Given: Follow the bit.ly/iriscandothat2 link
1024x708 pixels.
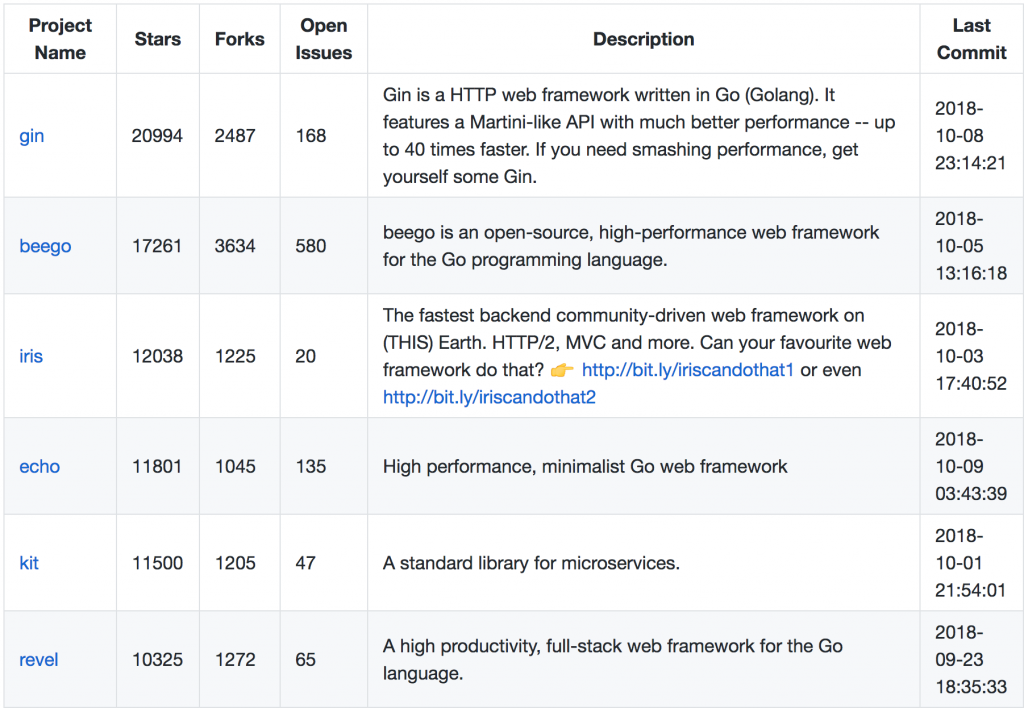Looking at the screenshot, I should [x=489, y=397].
